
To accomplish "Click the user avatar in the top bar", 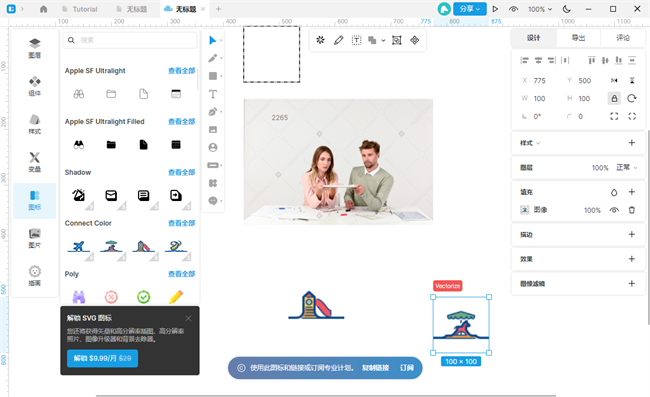I will [x=444, y=9].
